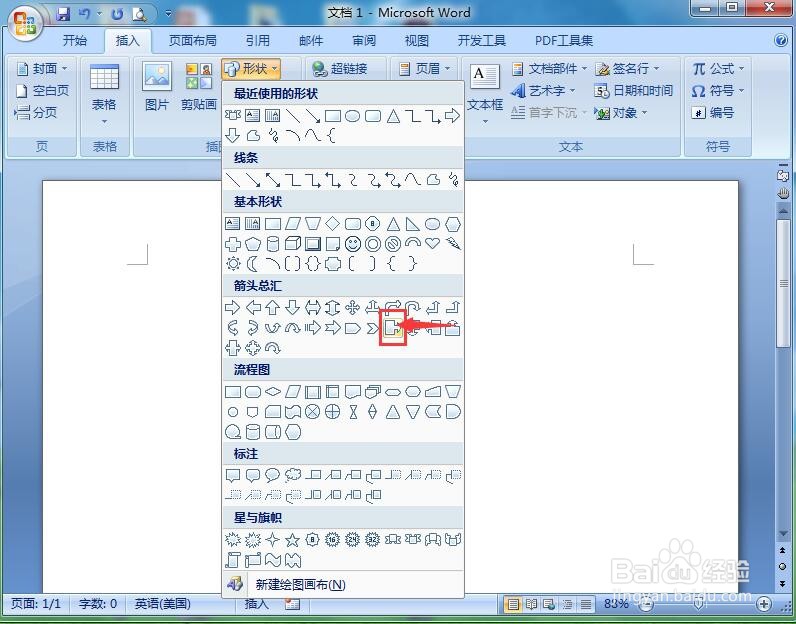
Task: Switch to Web Layout view
Action: point(549,604)
